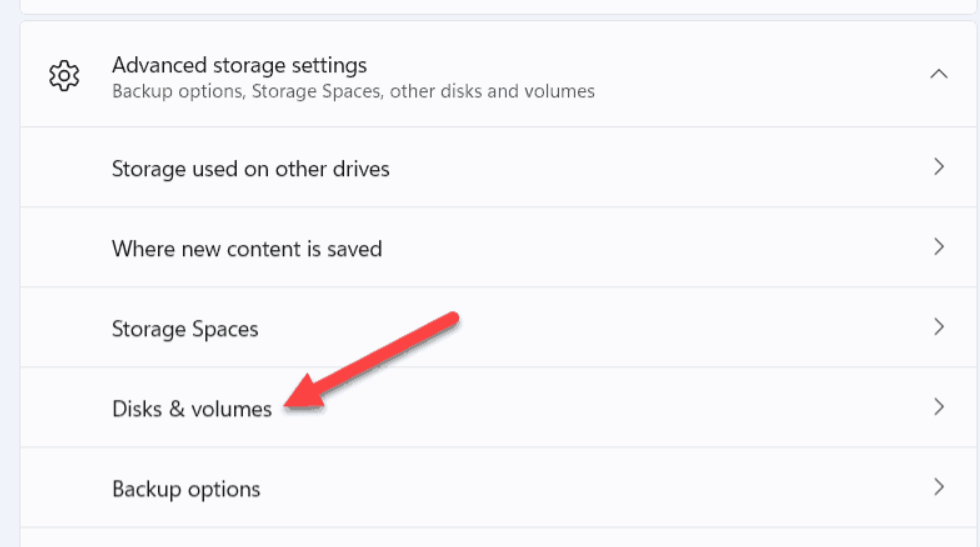Click the card strip above Advanced storage settings
Viewport: 980px width, 547px height.
(x=500, y=6)
